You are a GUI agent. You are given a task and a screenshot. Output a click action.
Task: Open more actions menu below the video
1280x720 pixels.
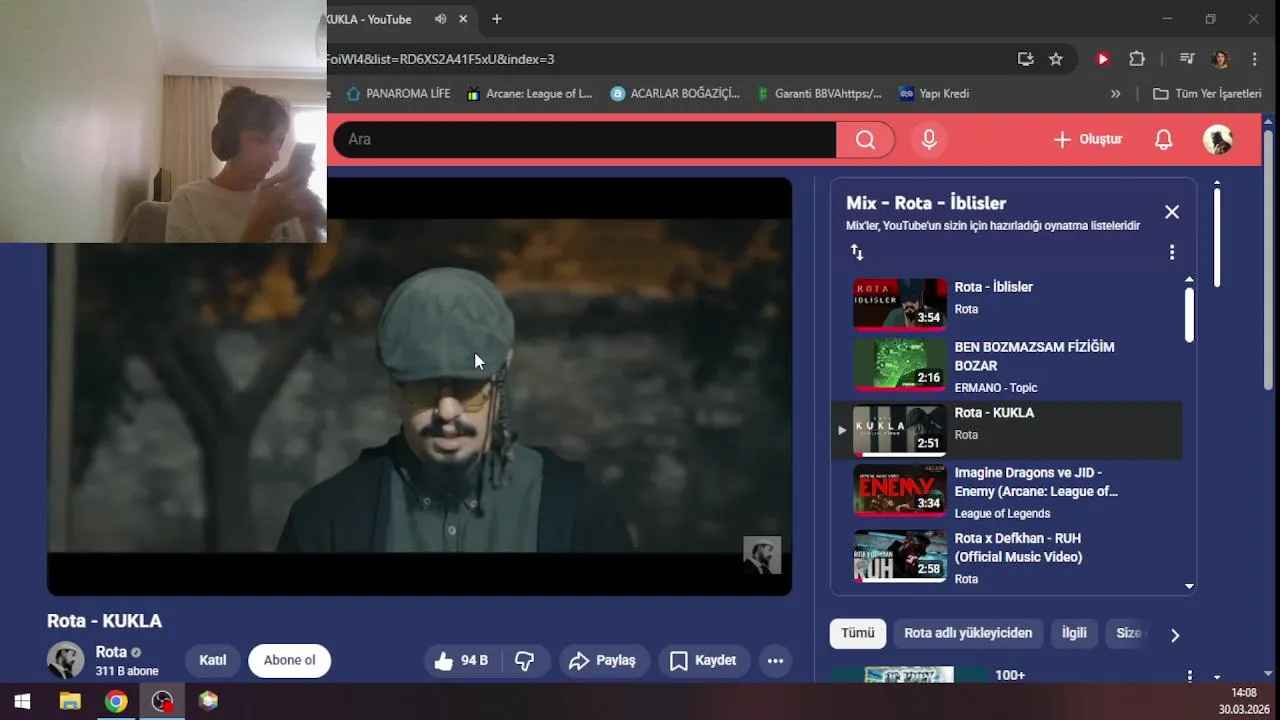point(775,661)
